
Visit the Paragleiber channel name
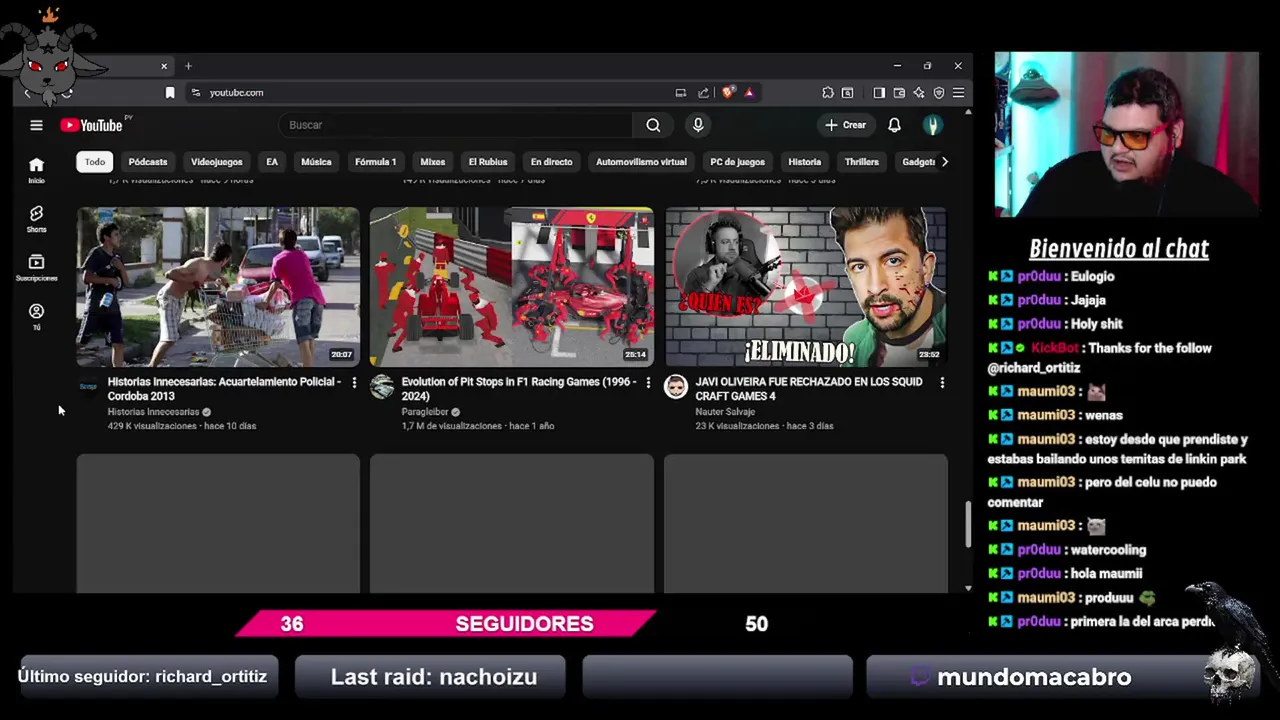click(424, 412)
